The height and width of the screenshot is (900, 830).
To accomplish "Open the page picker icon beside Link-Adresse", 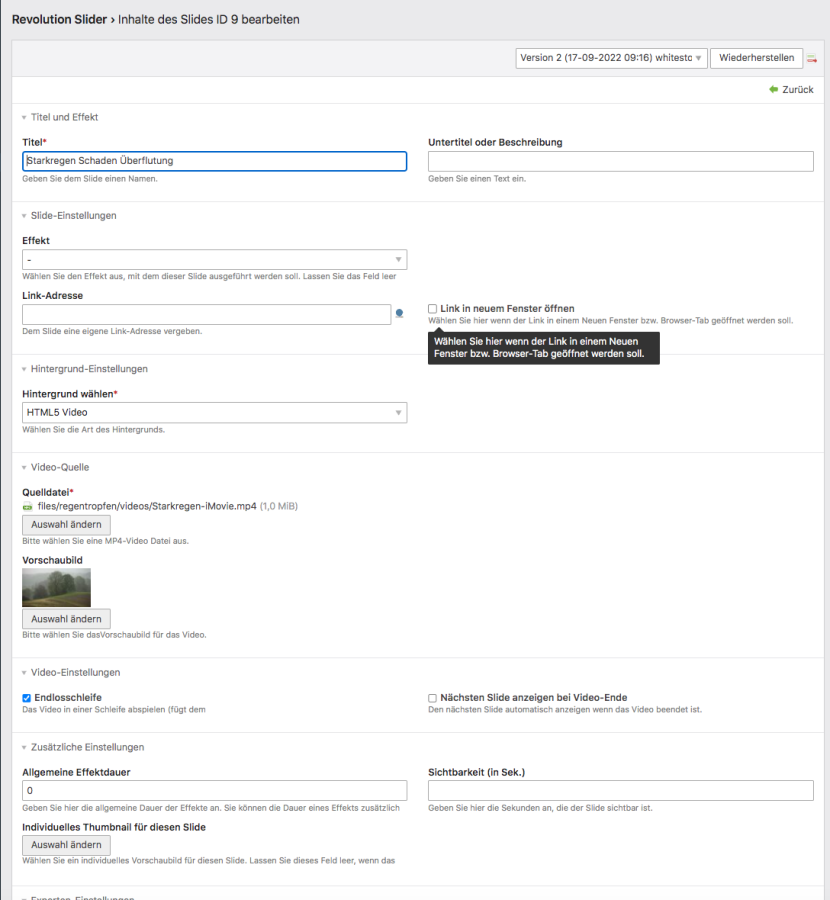I will (400, 314).
